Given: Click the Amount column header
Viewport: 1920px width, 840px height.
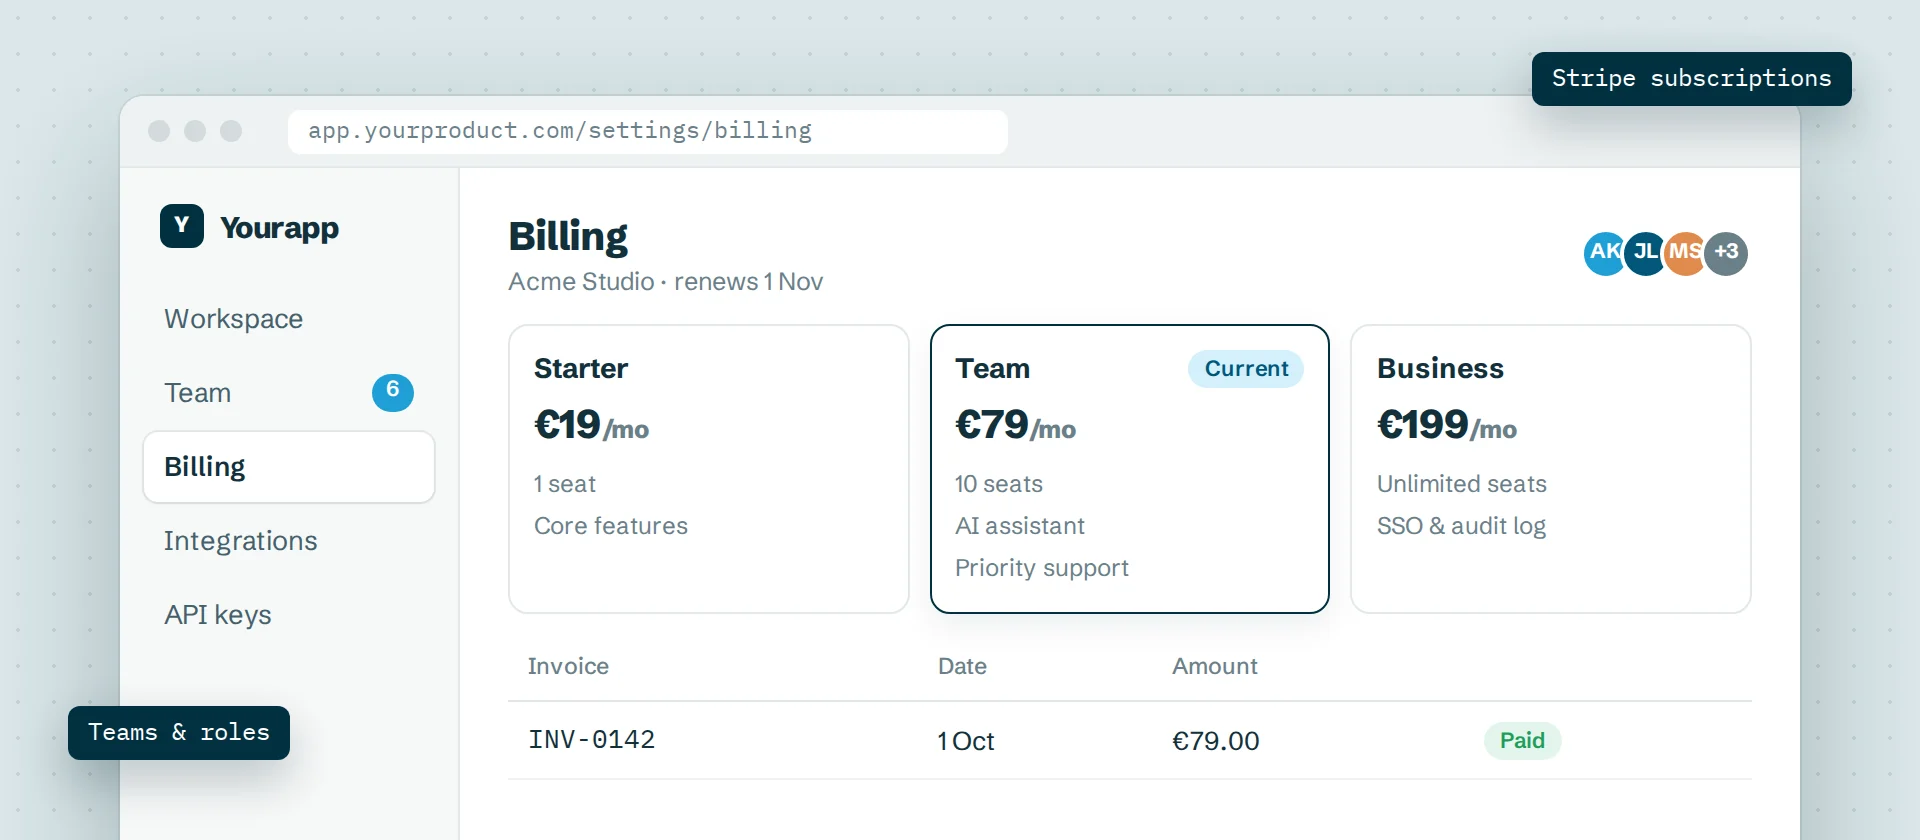Looking at the screenshot, I should 1215,666.
